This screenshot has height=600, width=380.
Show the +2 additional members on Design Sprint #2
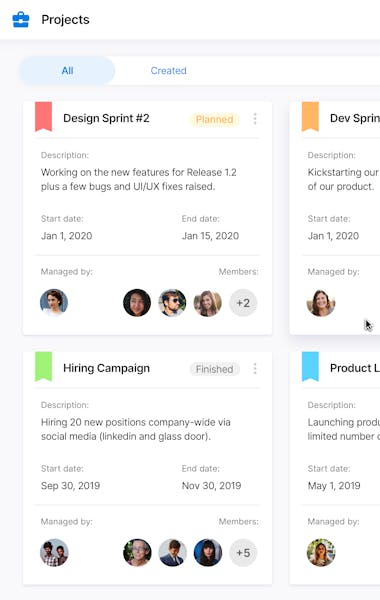[243, 303]
